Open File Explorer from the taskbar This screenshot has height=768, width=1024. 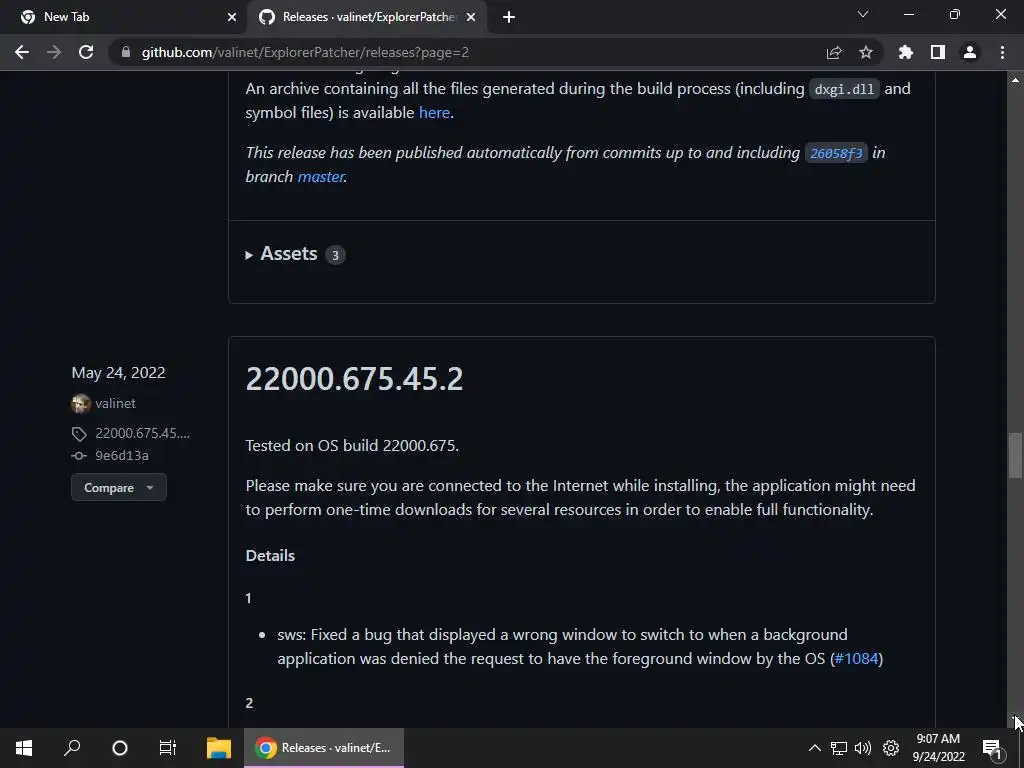tap(219, 748)
